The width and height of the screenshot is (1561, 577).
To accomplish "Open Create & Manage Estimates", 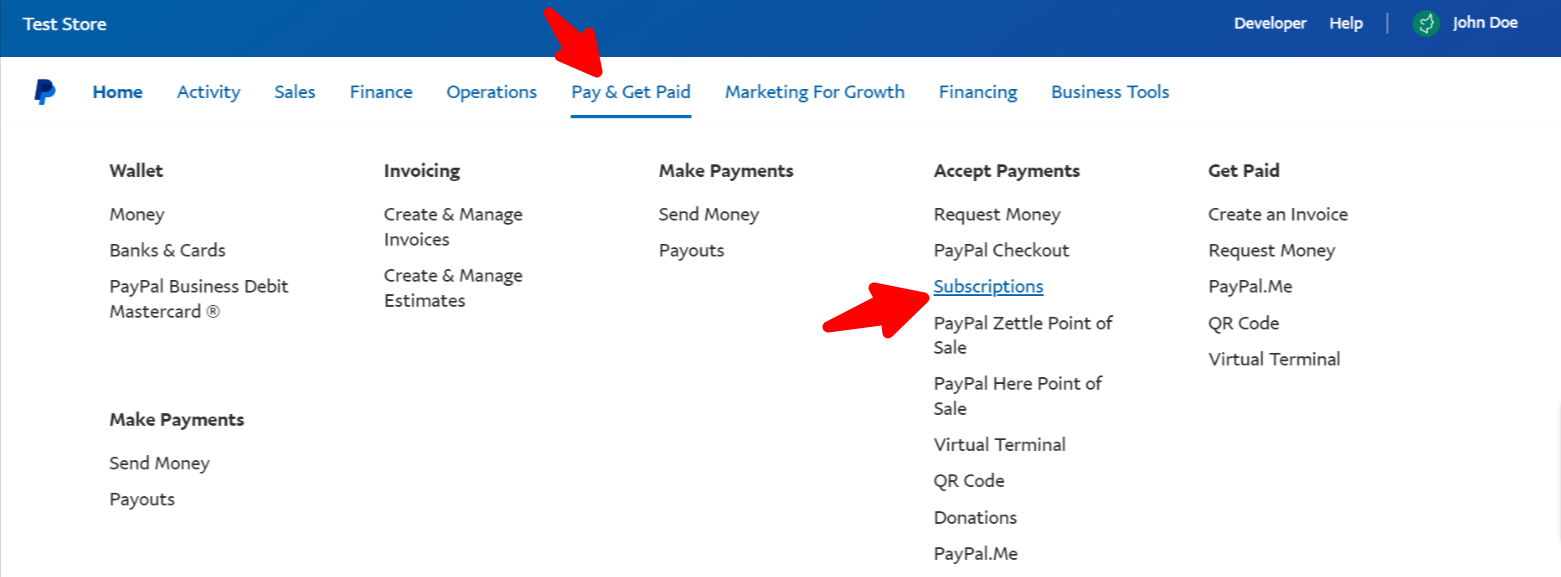I will [x=453, y=288].
